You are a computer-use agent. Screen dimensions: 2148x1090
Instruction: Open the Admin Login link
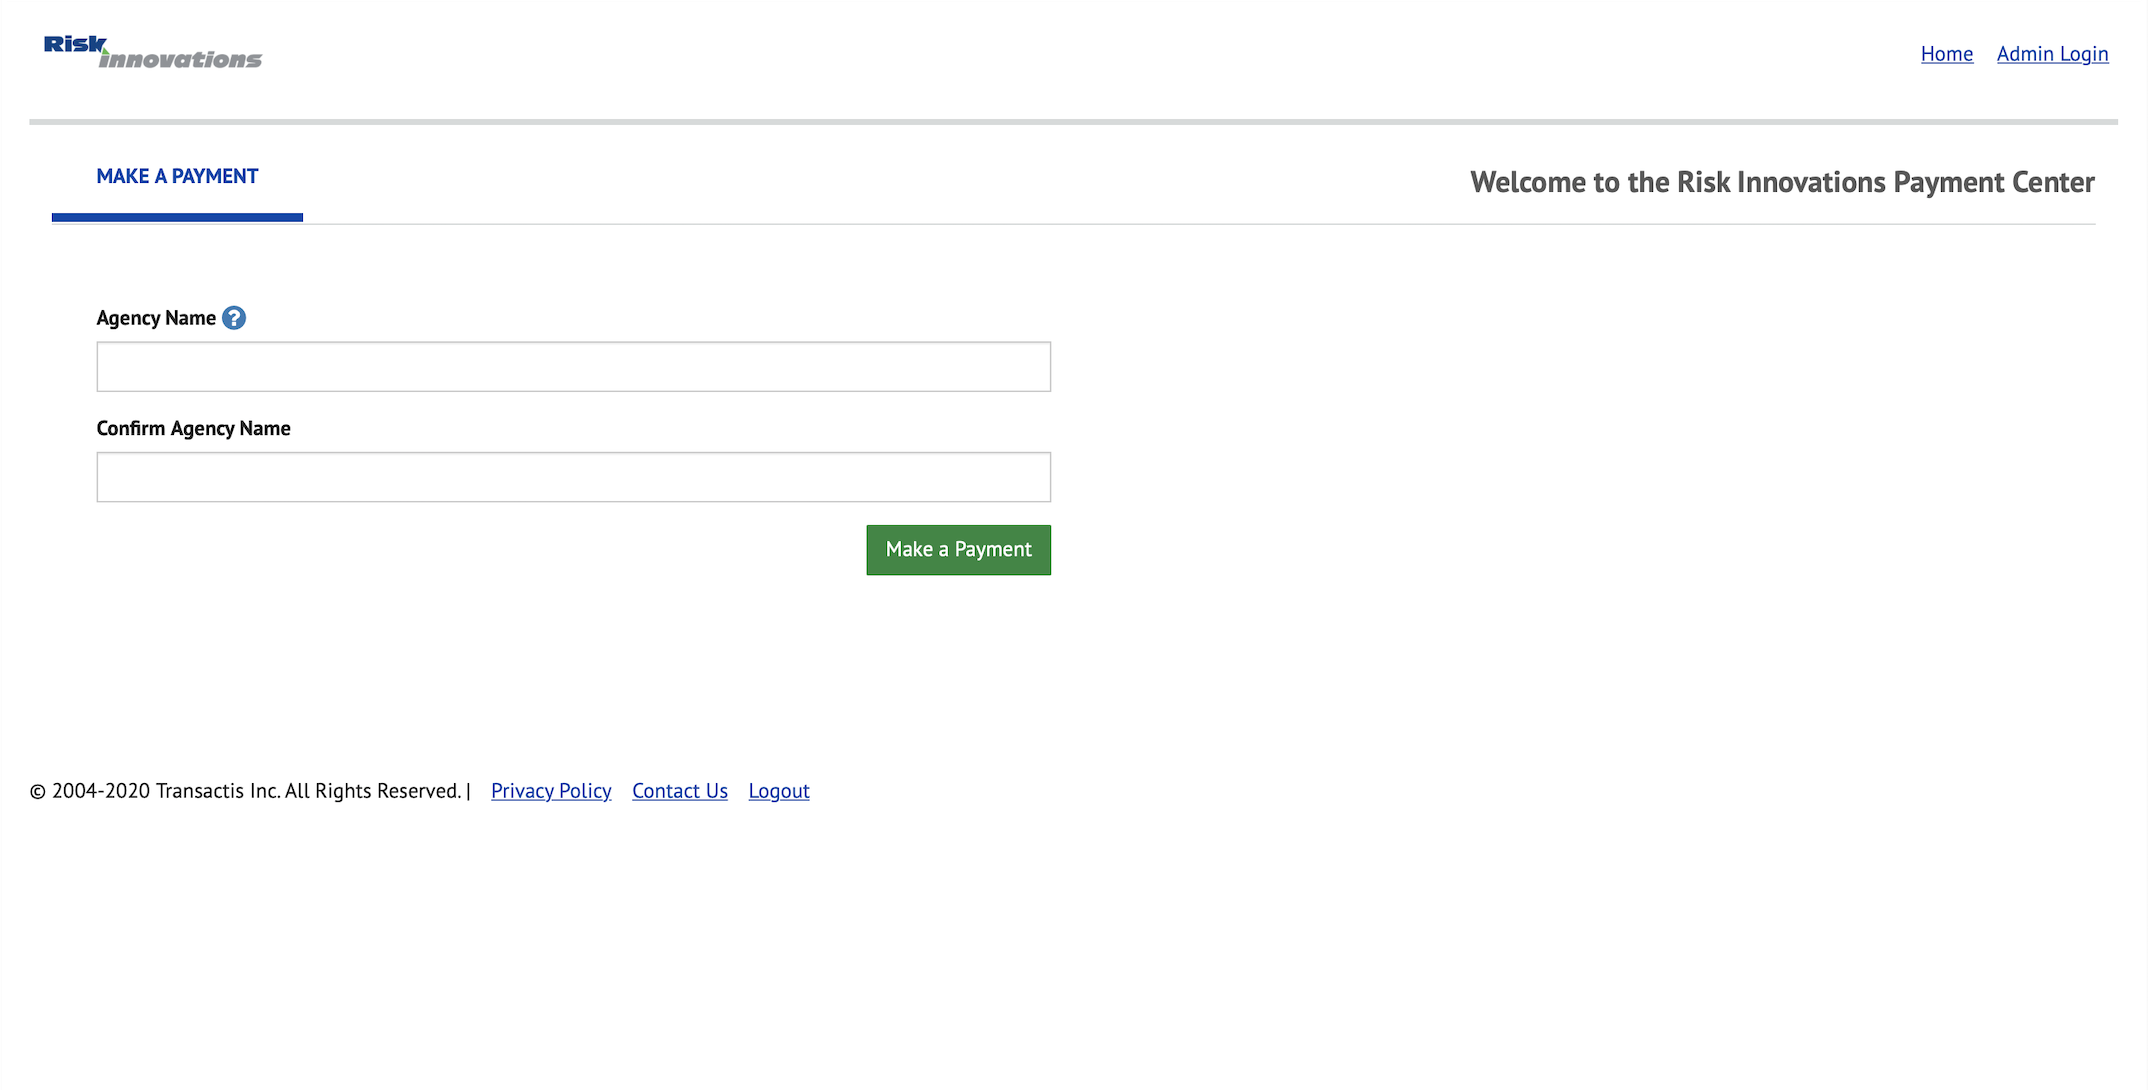[2052, 54]
